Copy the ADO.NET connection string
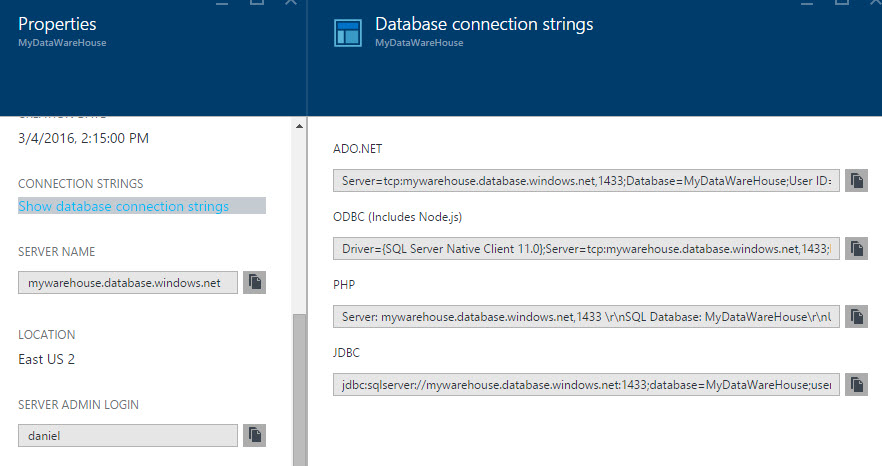Image resolution: width=882 pixels, height=466 pixels. click(857, 180)
